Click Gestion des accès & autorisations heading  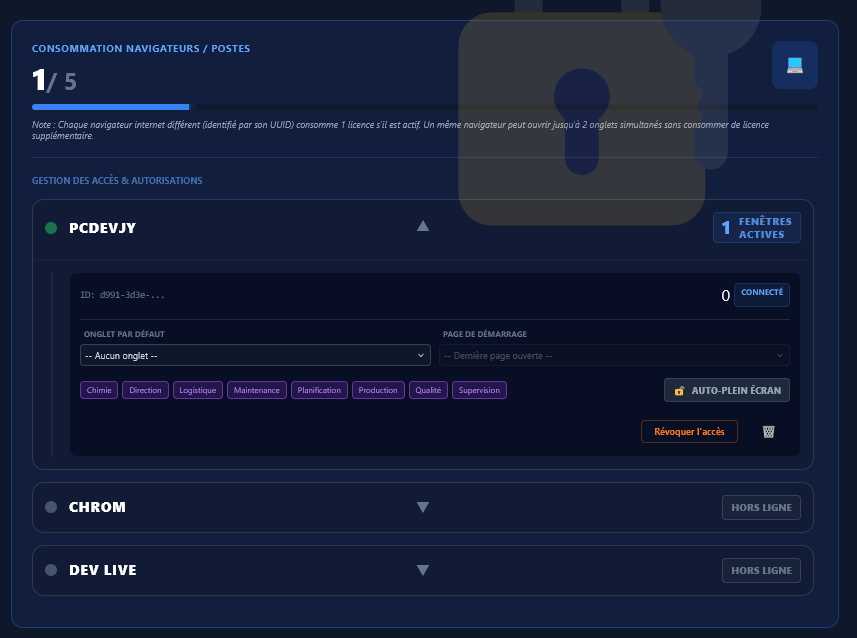tap(117, 180)
